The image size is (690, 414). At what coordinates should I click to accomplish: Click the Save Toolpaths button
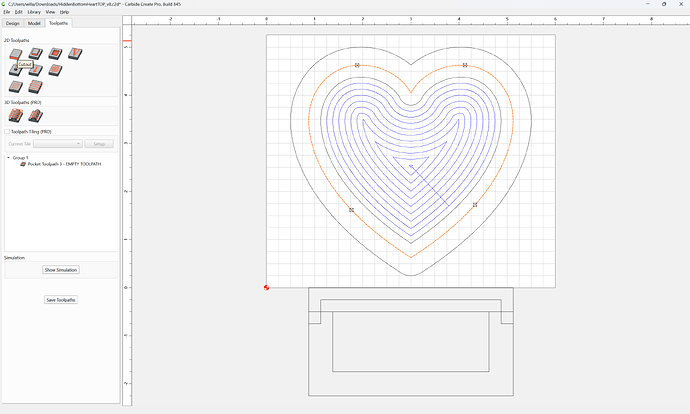click(61, 300)
